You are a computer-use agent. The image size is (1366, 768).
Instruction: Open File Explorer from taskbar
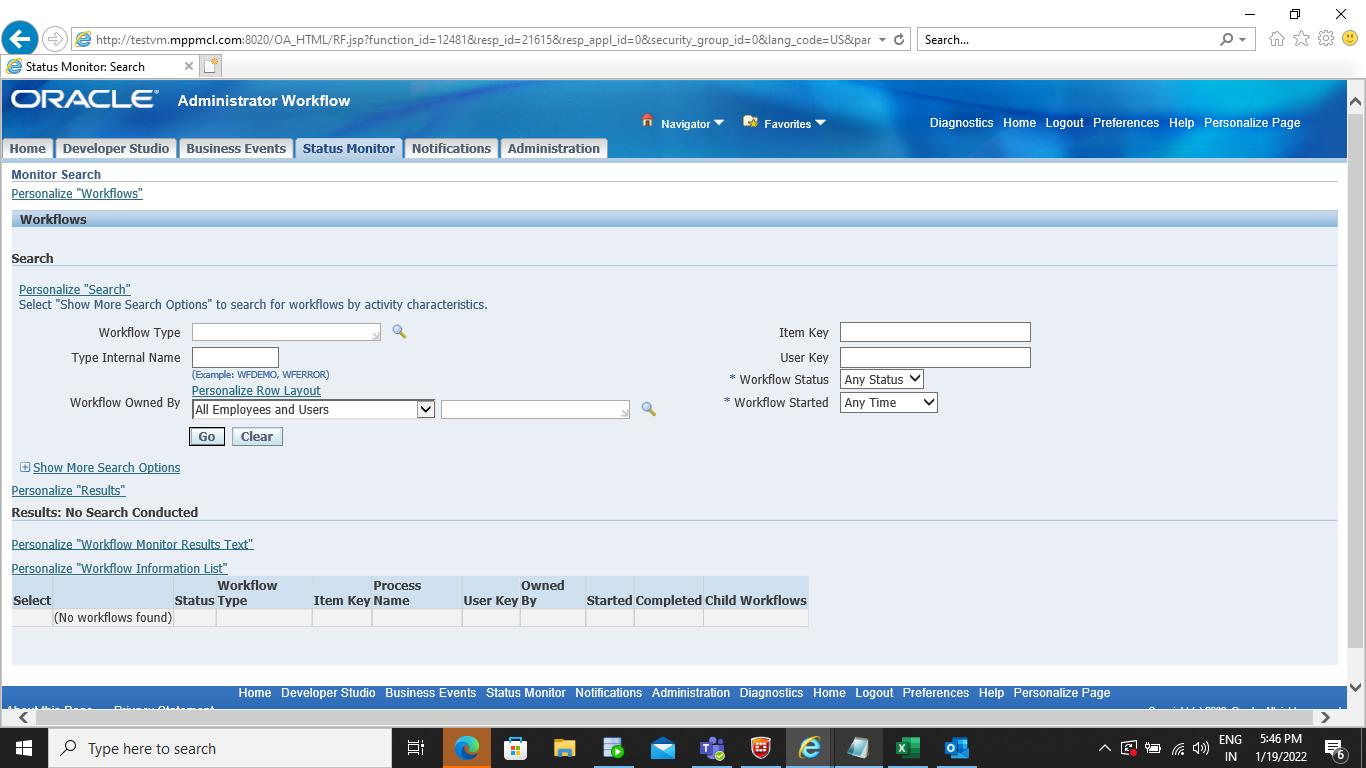tap(564, 748)
